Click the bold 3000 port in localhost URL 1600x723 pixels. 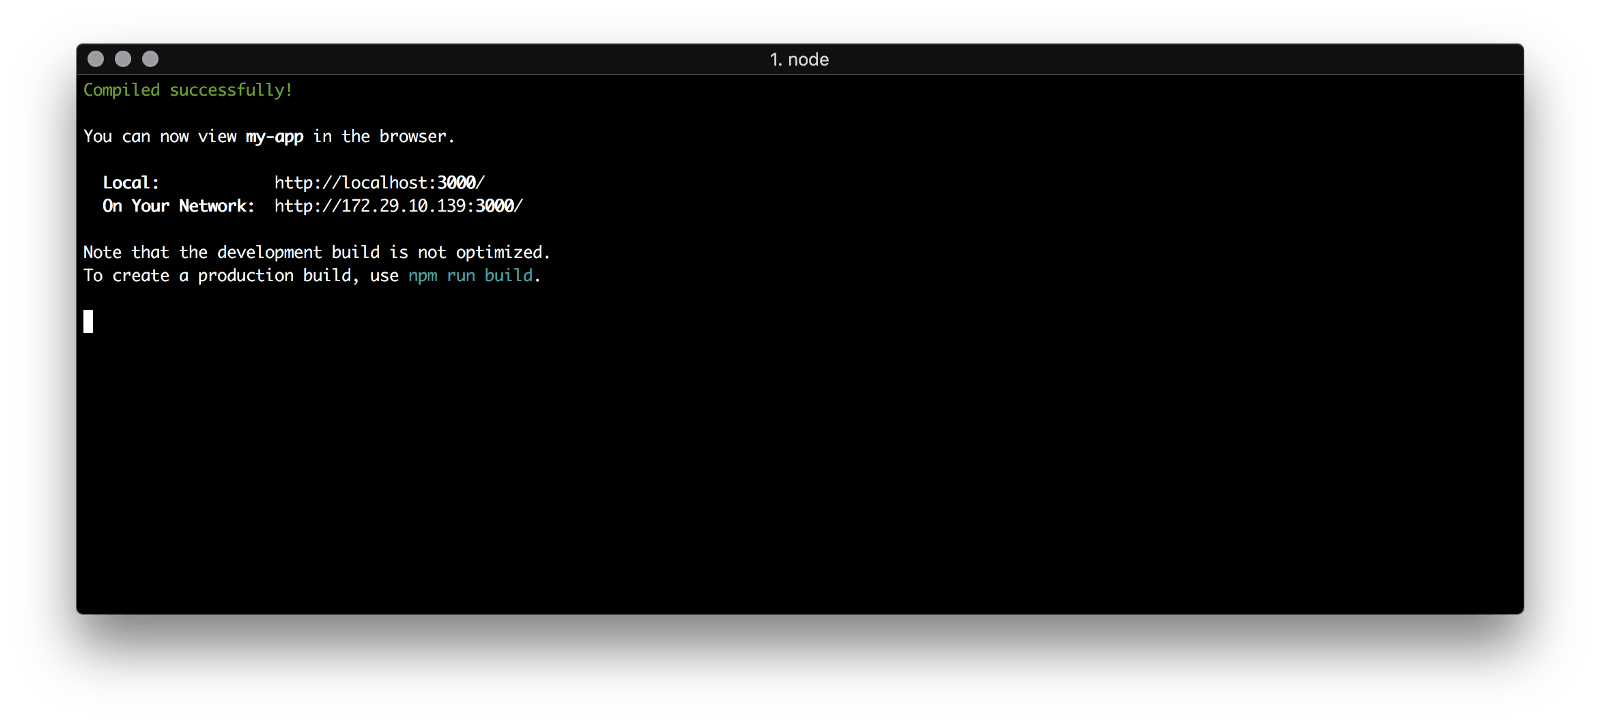coord(456,183)
